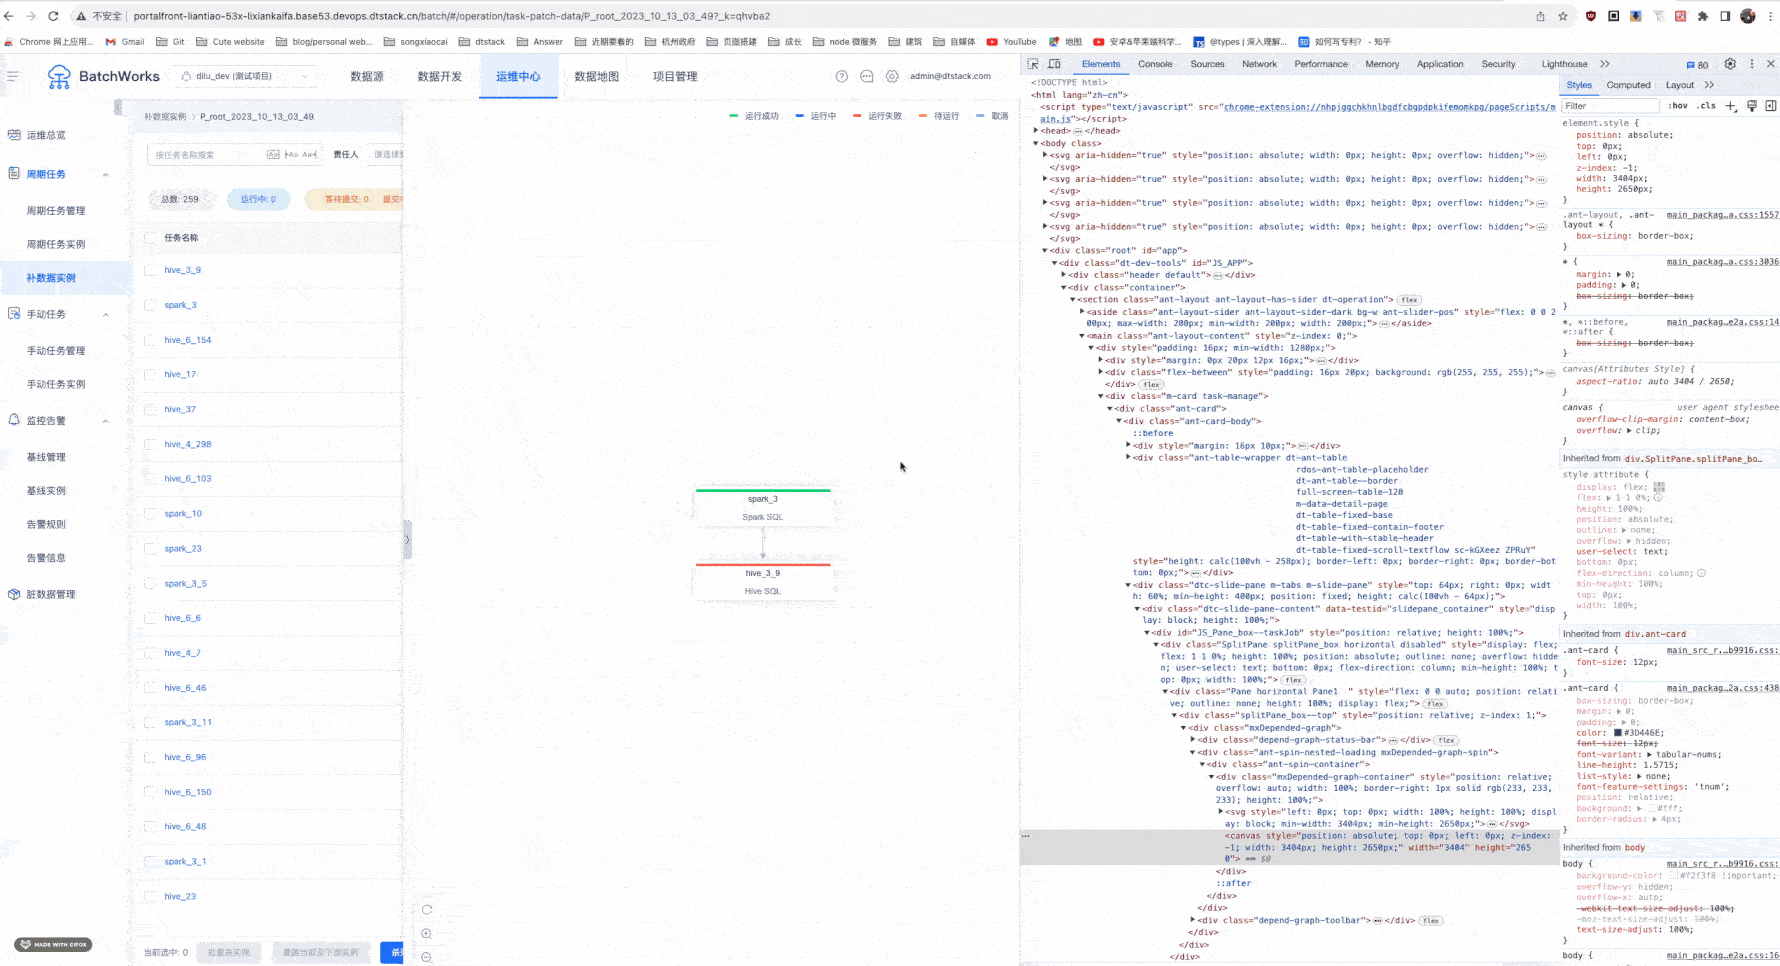The height and width of the screenshot is (966, 1780).
Task: Tick the checkbox for hive_17
Action: (151, 375)
